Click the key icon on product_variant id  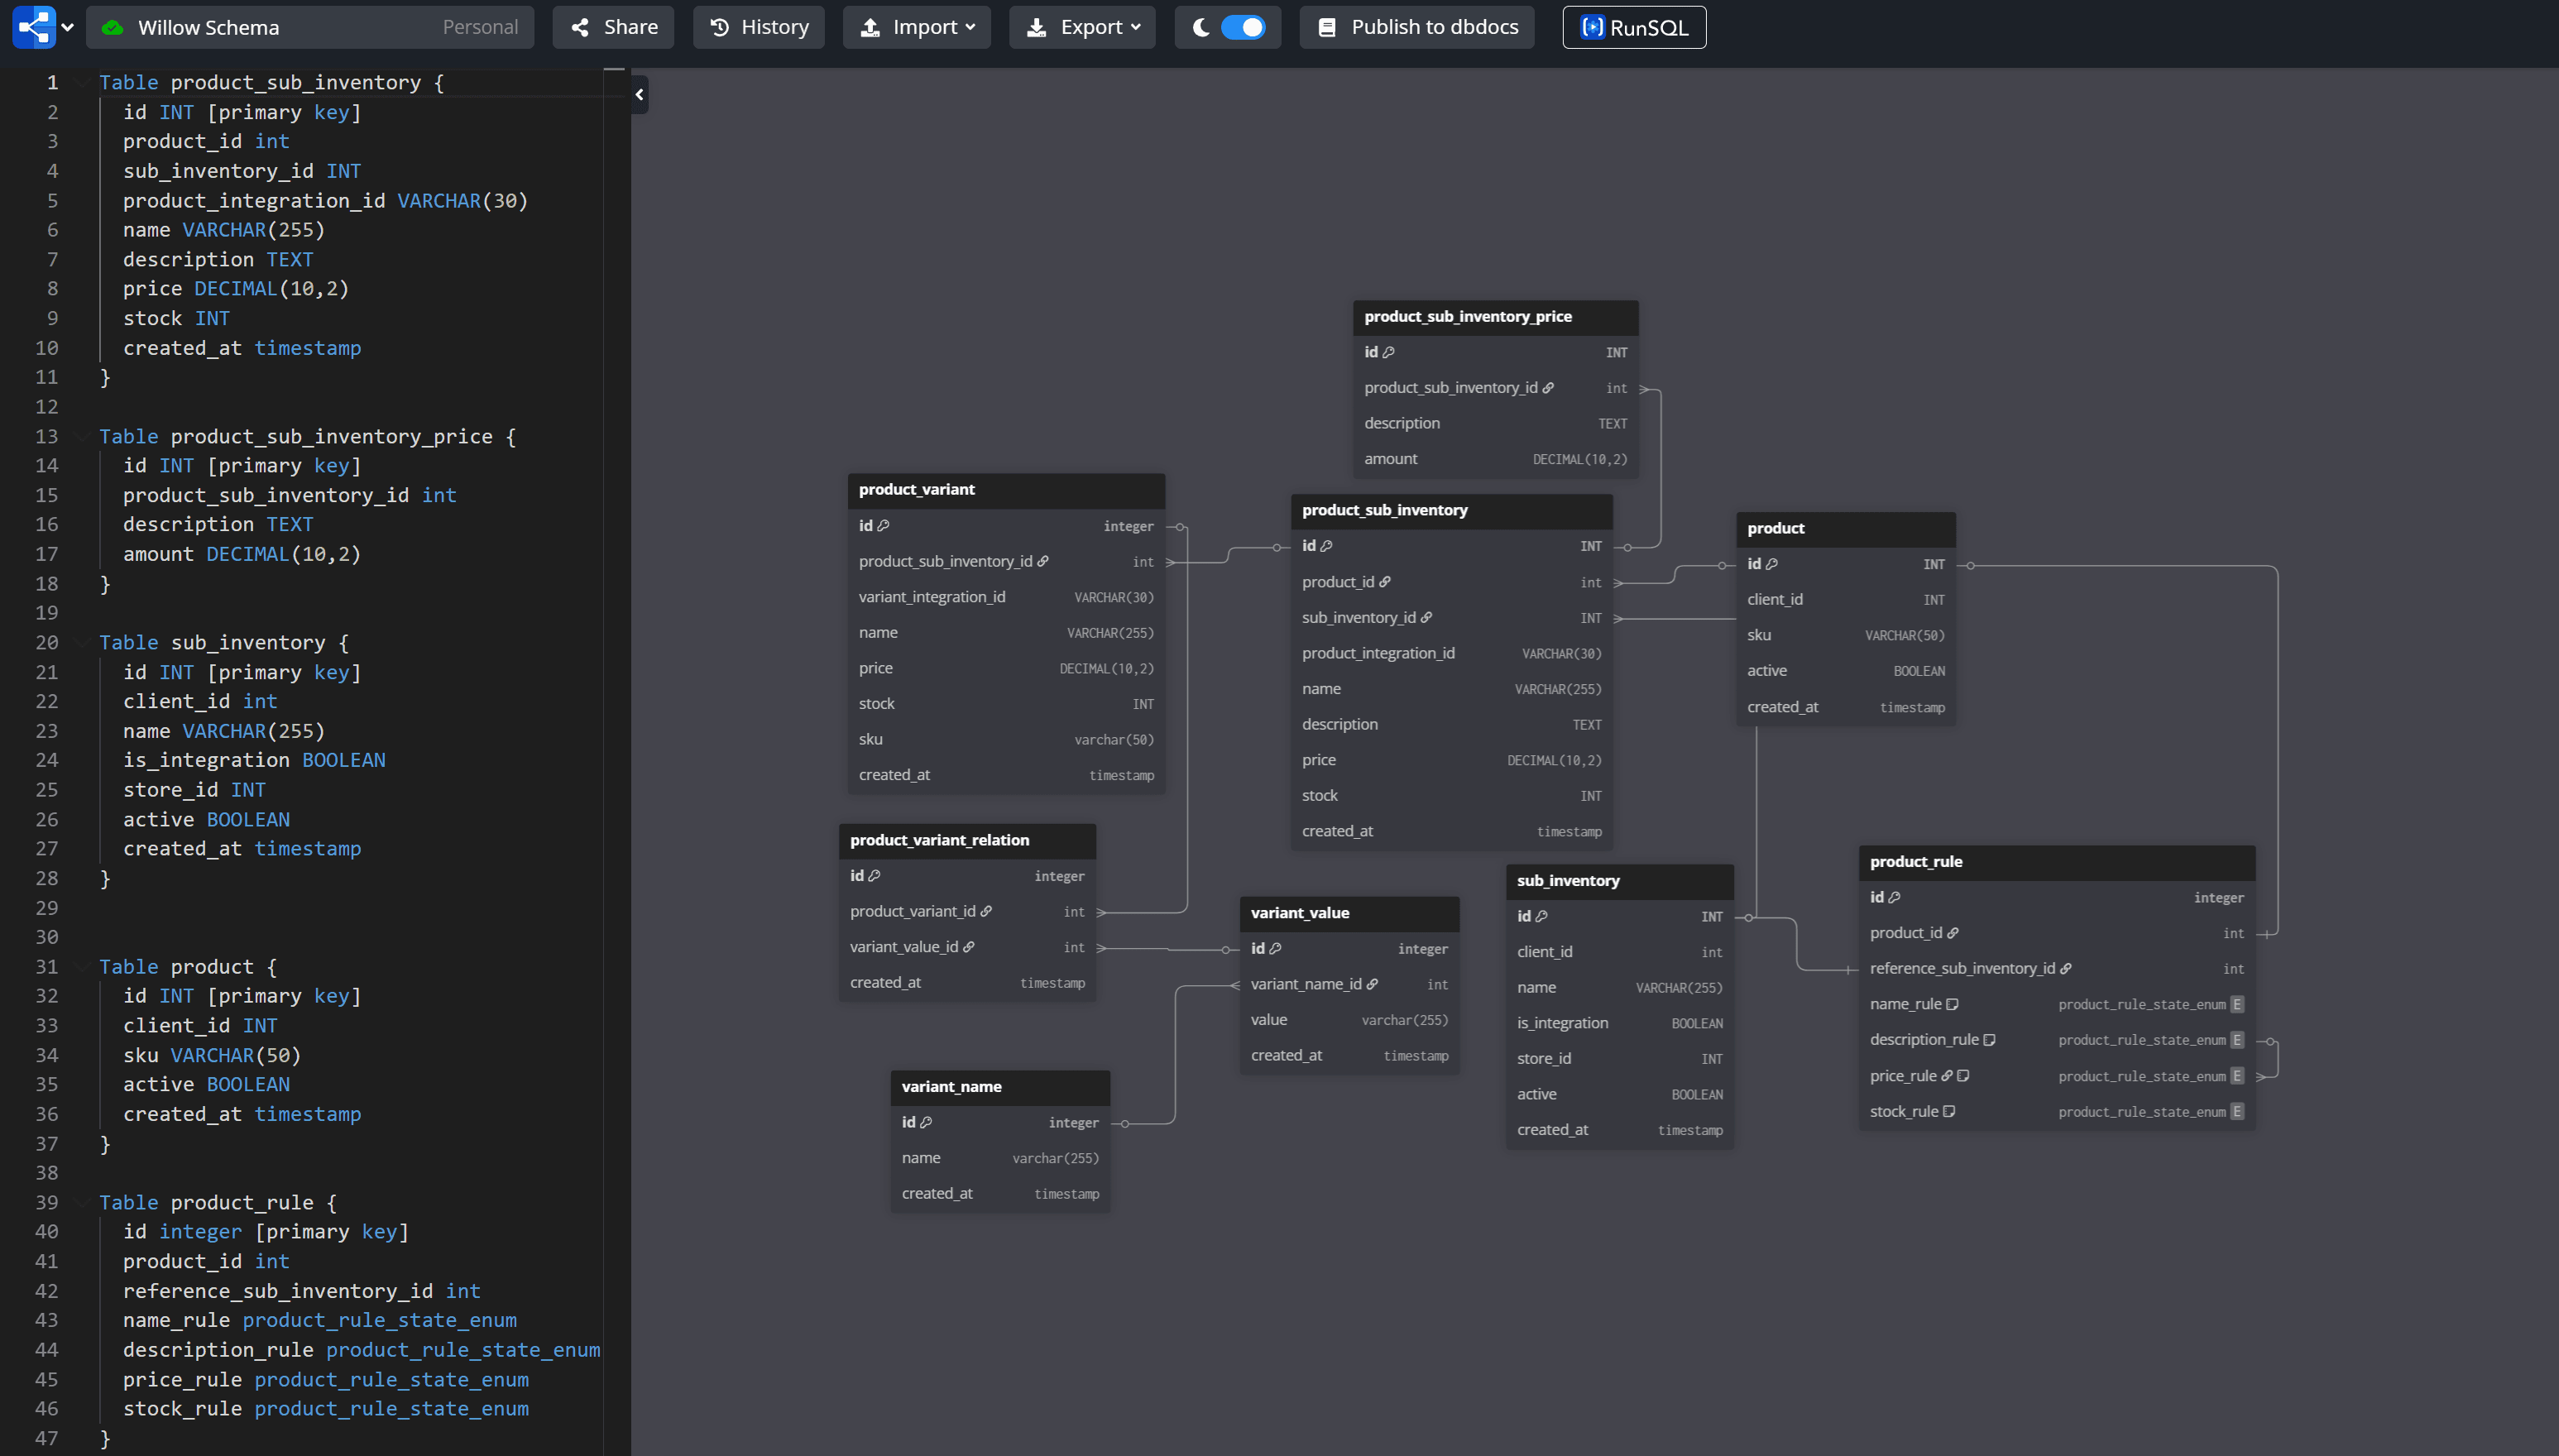coord(883,526)
